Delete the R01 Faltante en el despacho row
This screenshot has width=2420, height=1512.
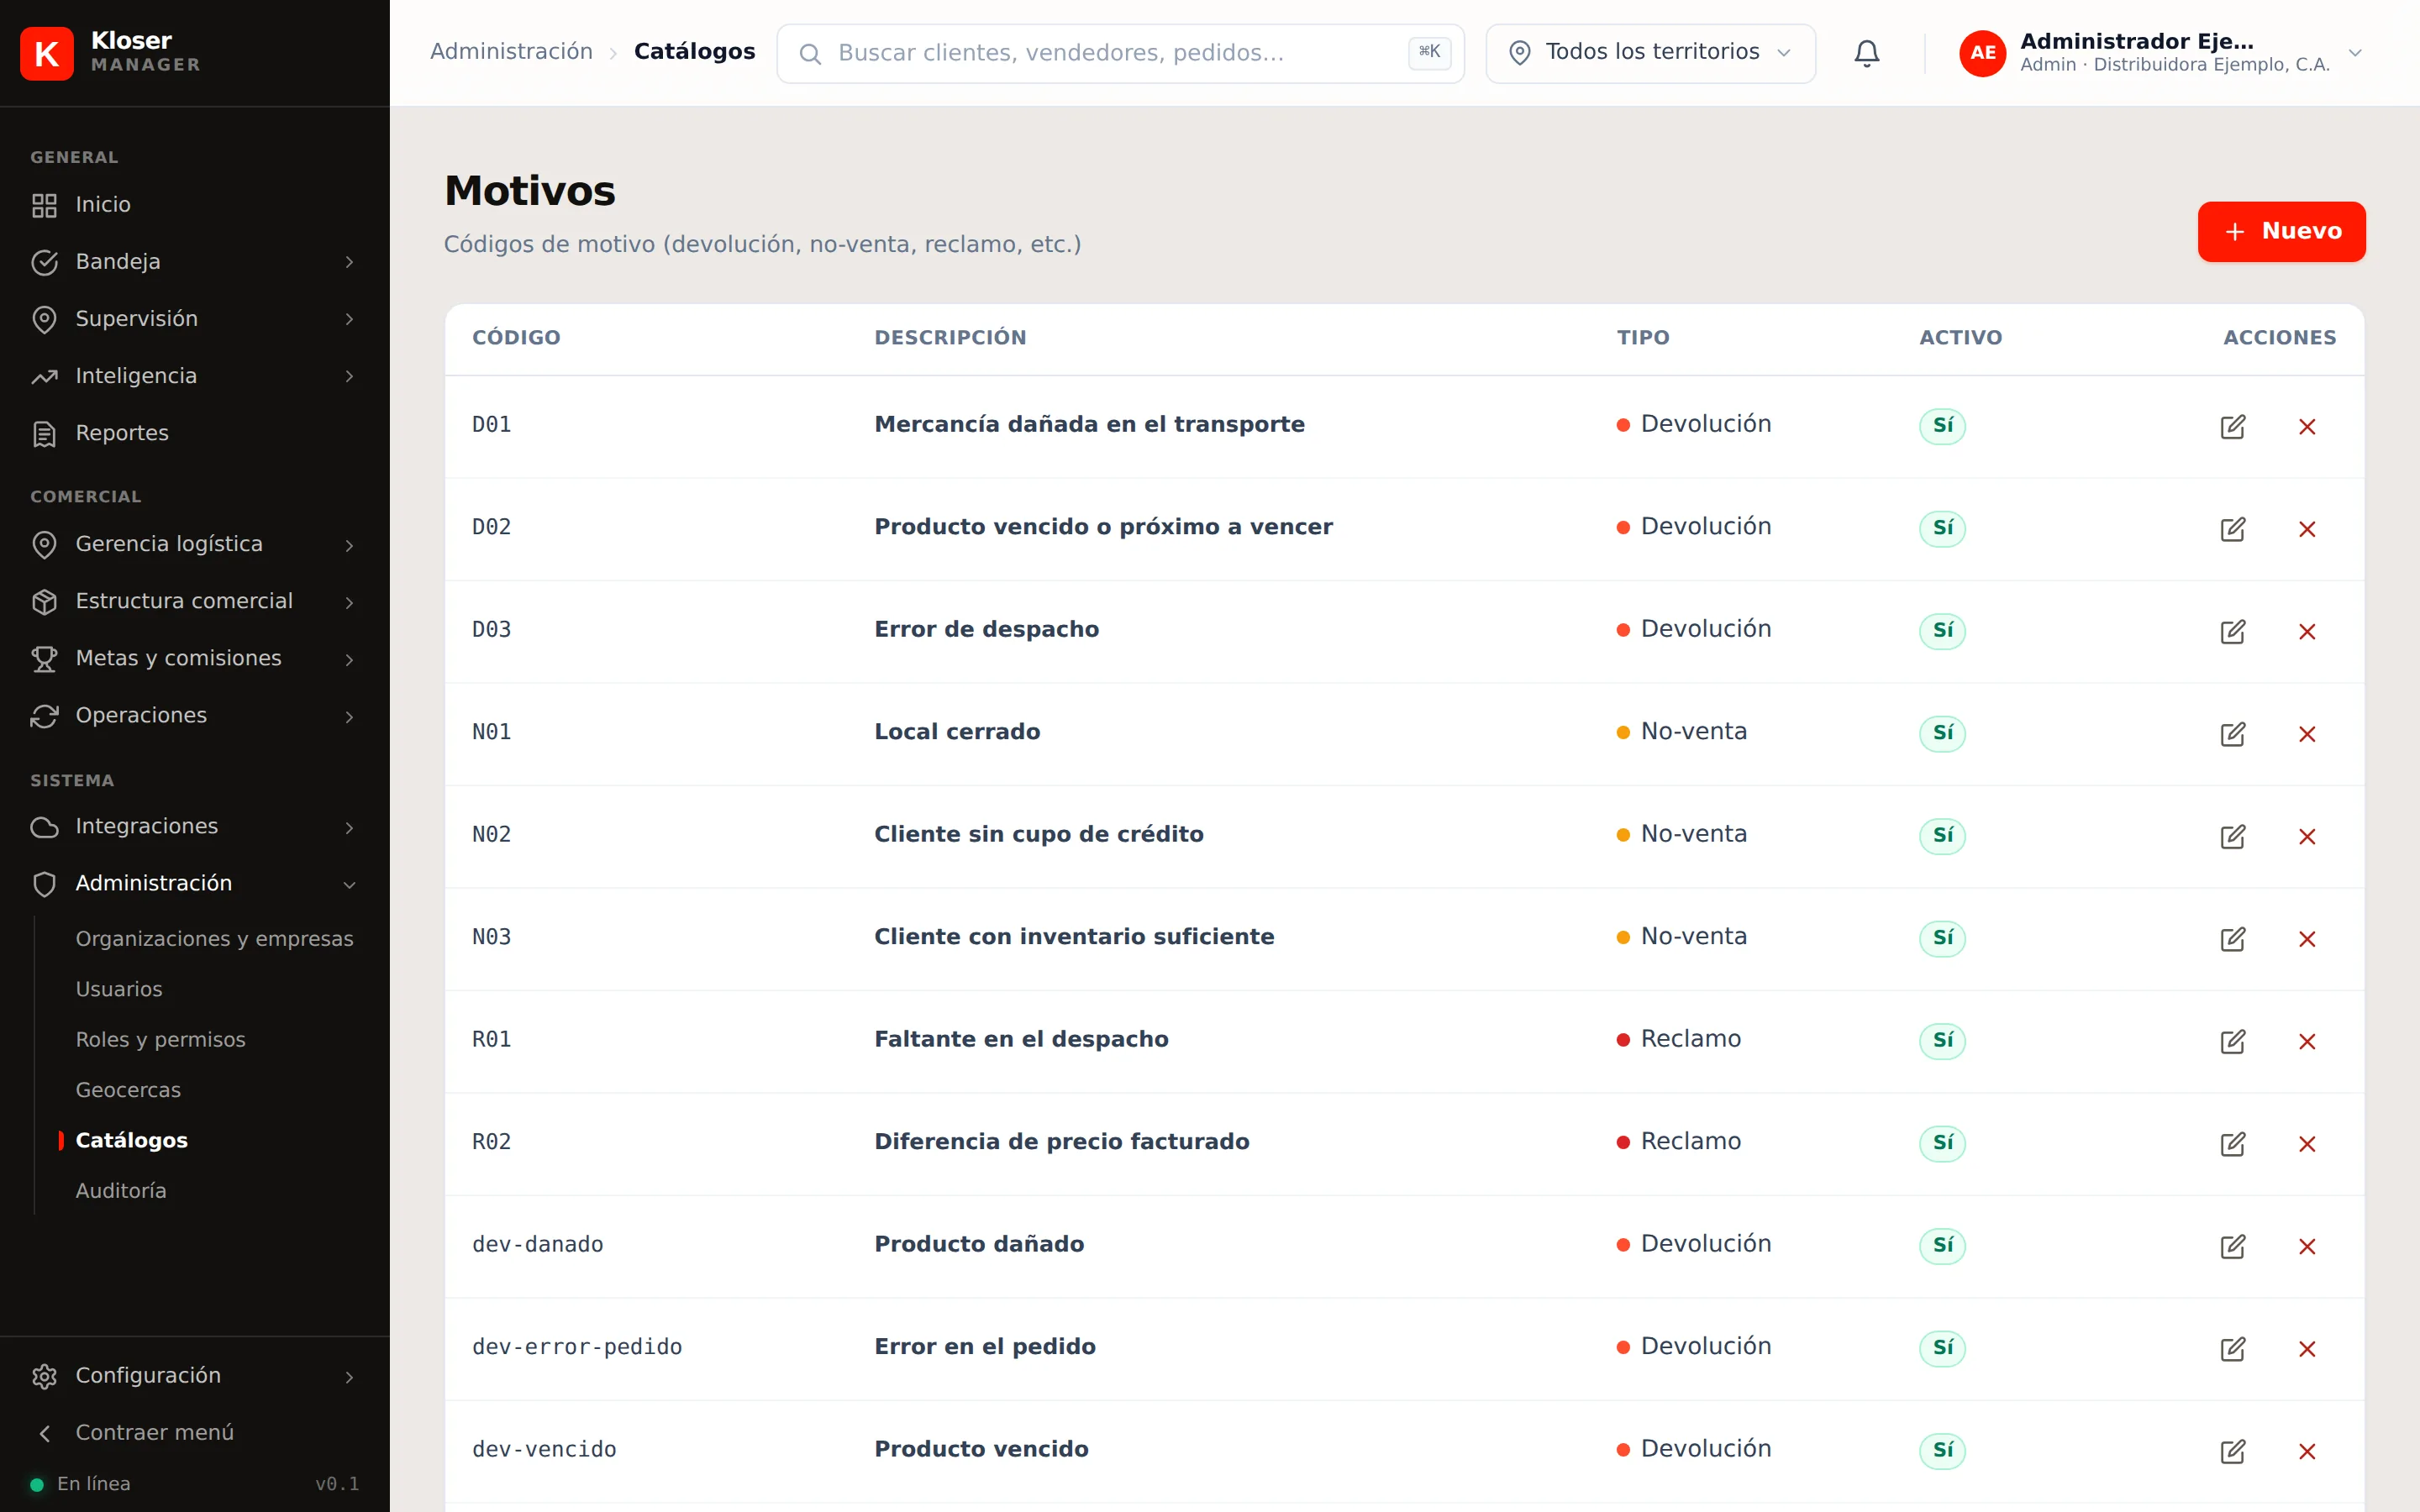[x=2307, y=1042]
